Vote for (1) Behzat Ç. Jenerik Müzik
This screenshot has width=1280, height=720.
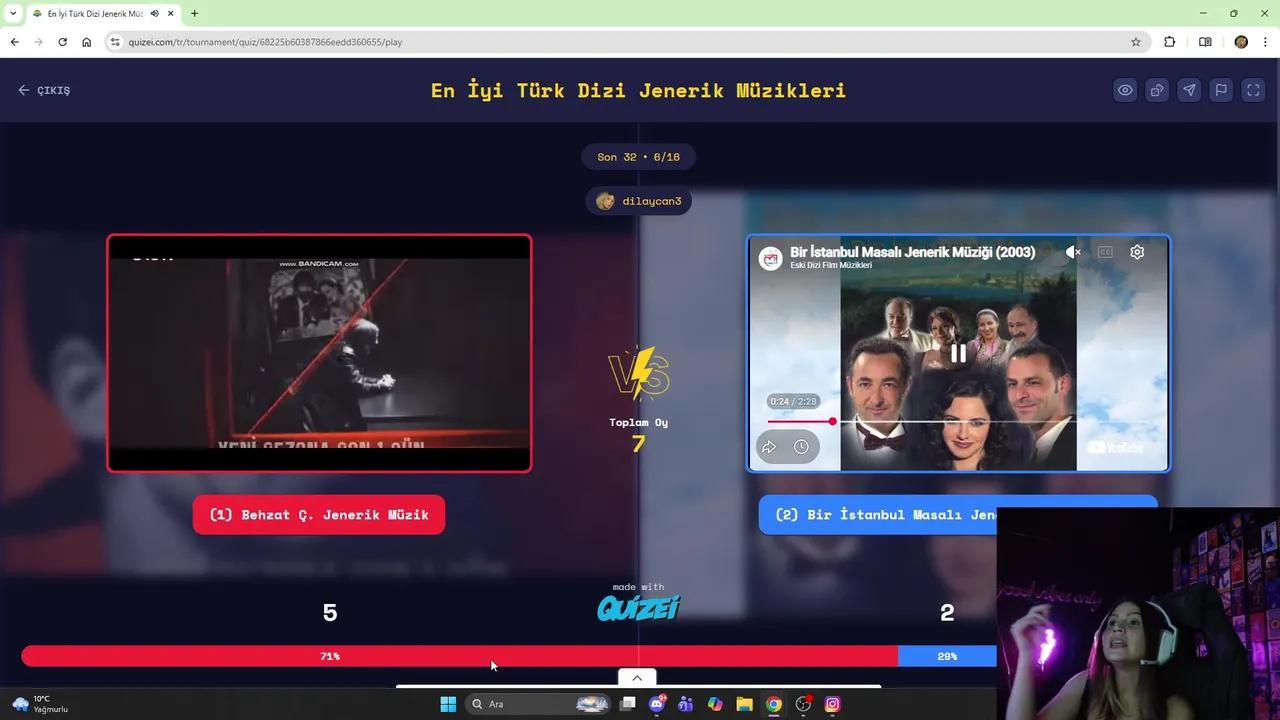(319, 514)
